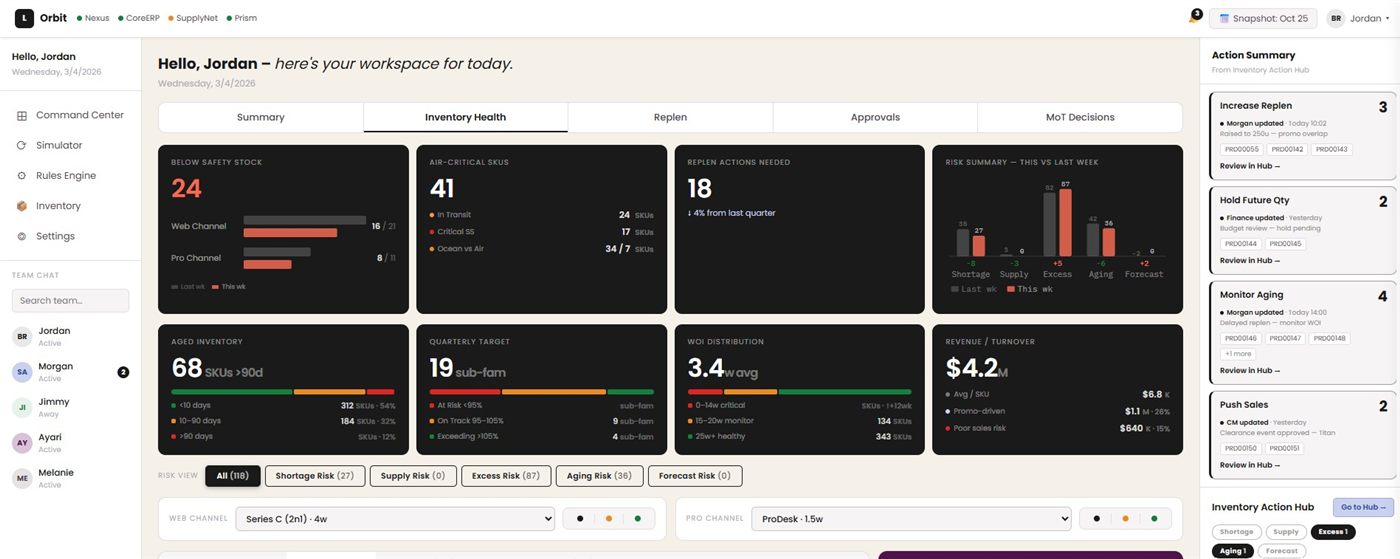Select black dot filter in Web Channel

(581, 518)
